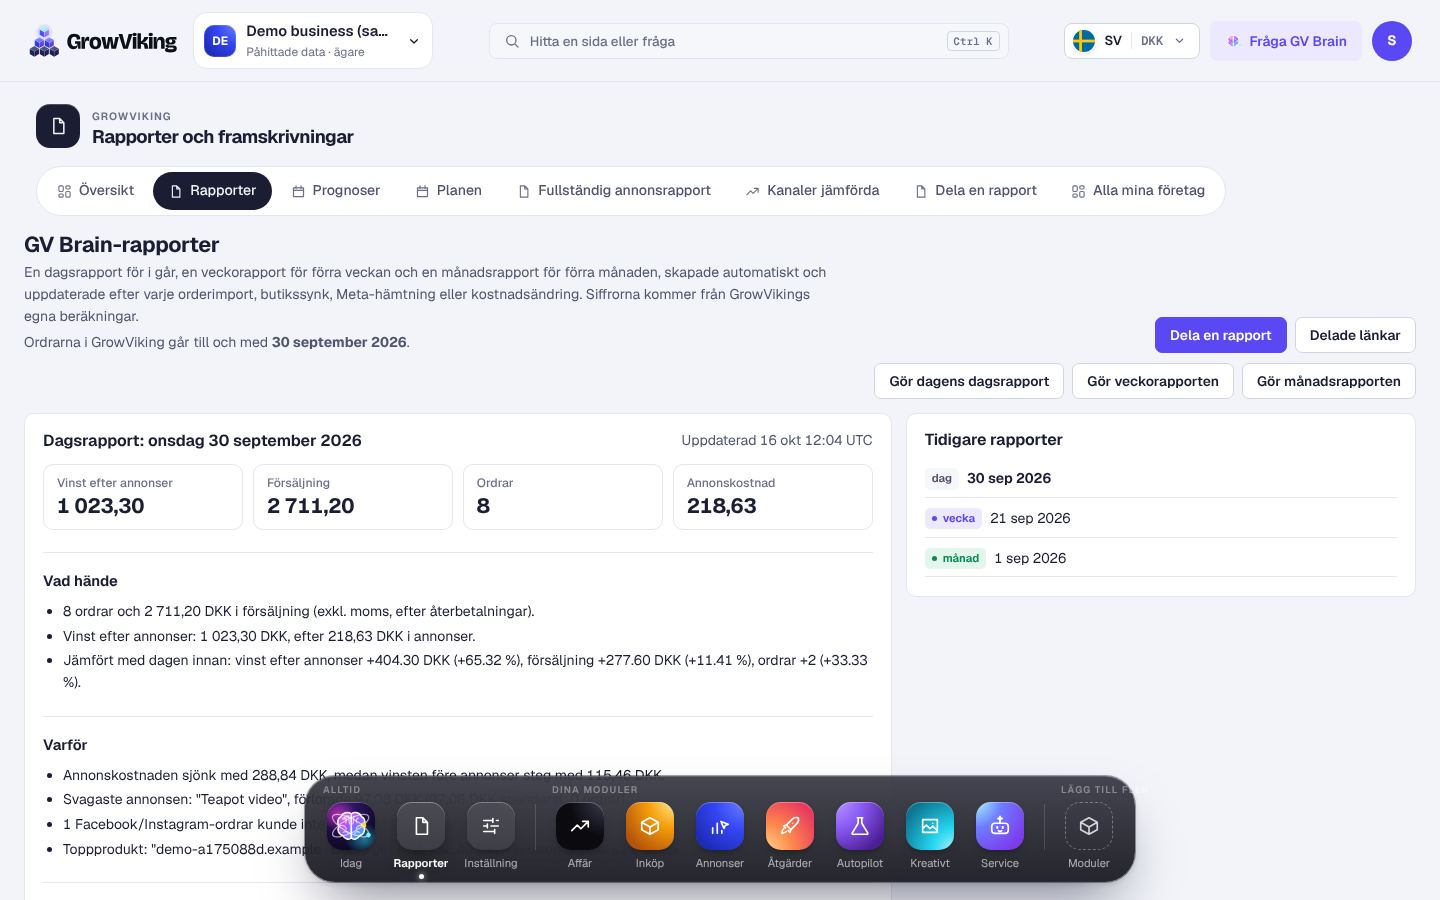This screenshot has width=1440, height=900.
Task: Open the Fullständig annonsrapport tab
Action: point(614,191)
